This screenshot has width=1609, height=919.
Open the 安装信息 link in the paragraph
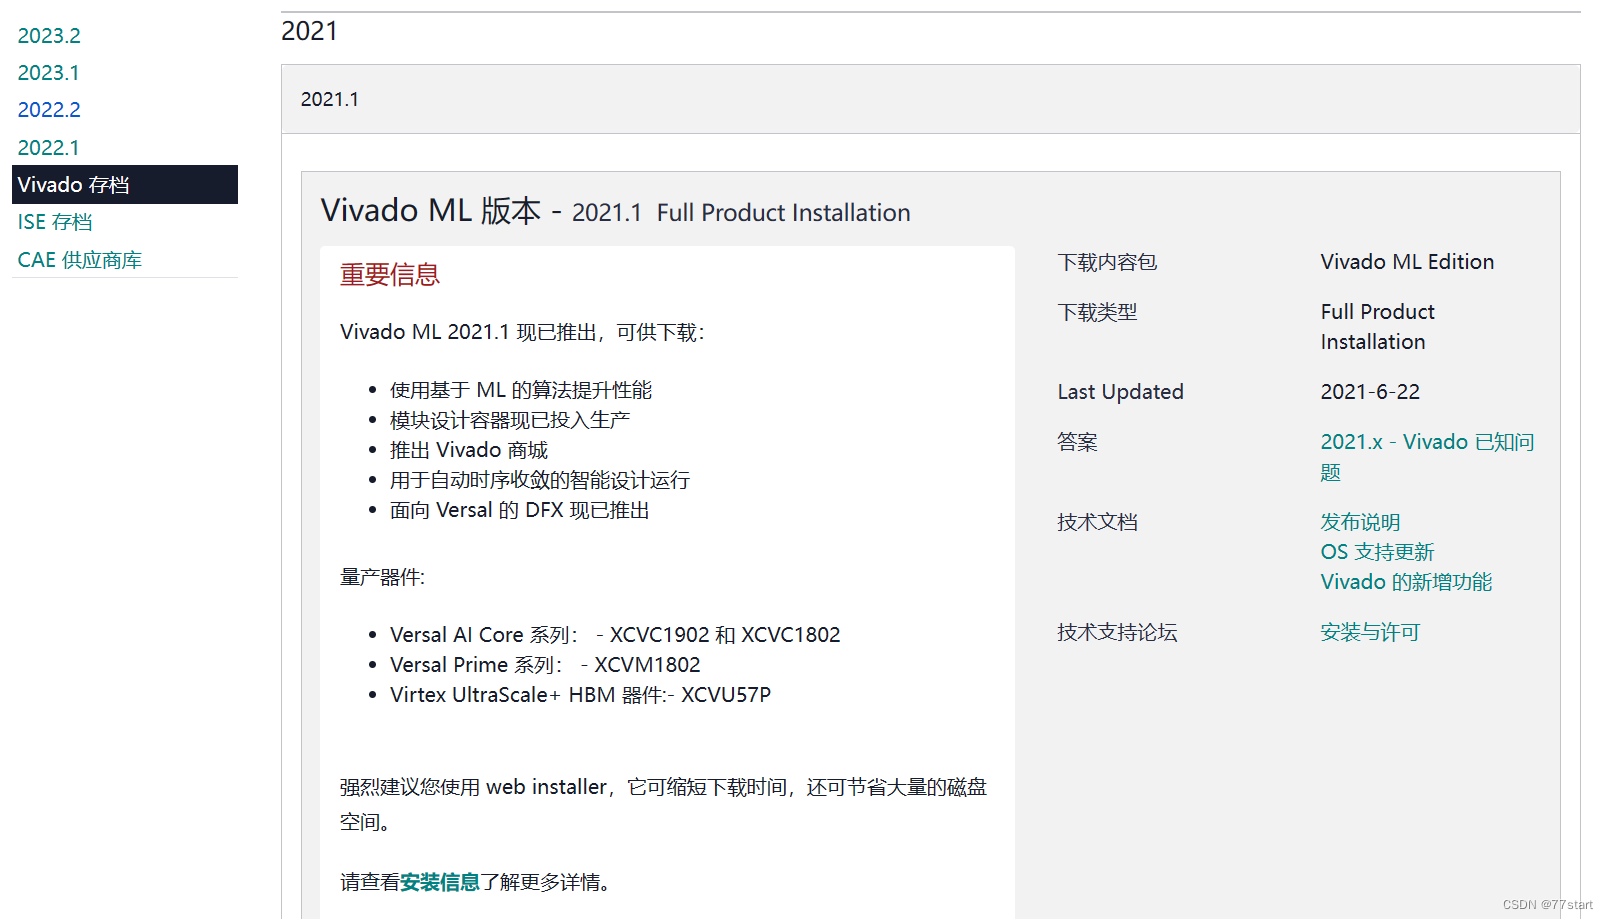click(438, 882)
